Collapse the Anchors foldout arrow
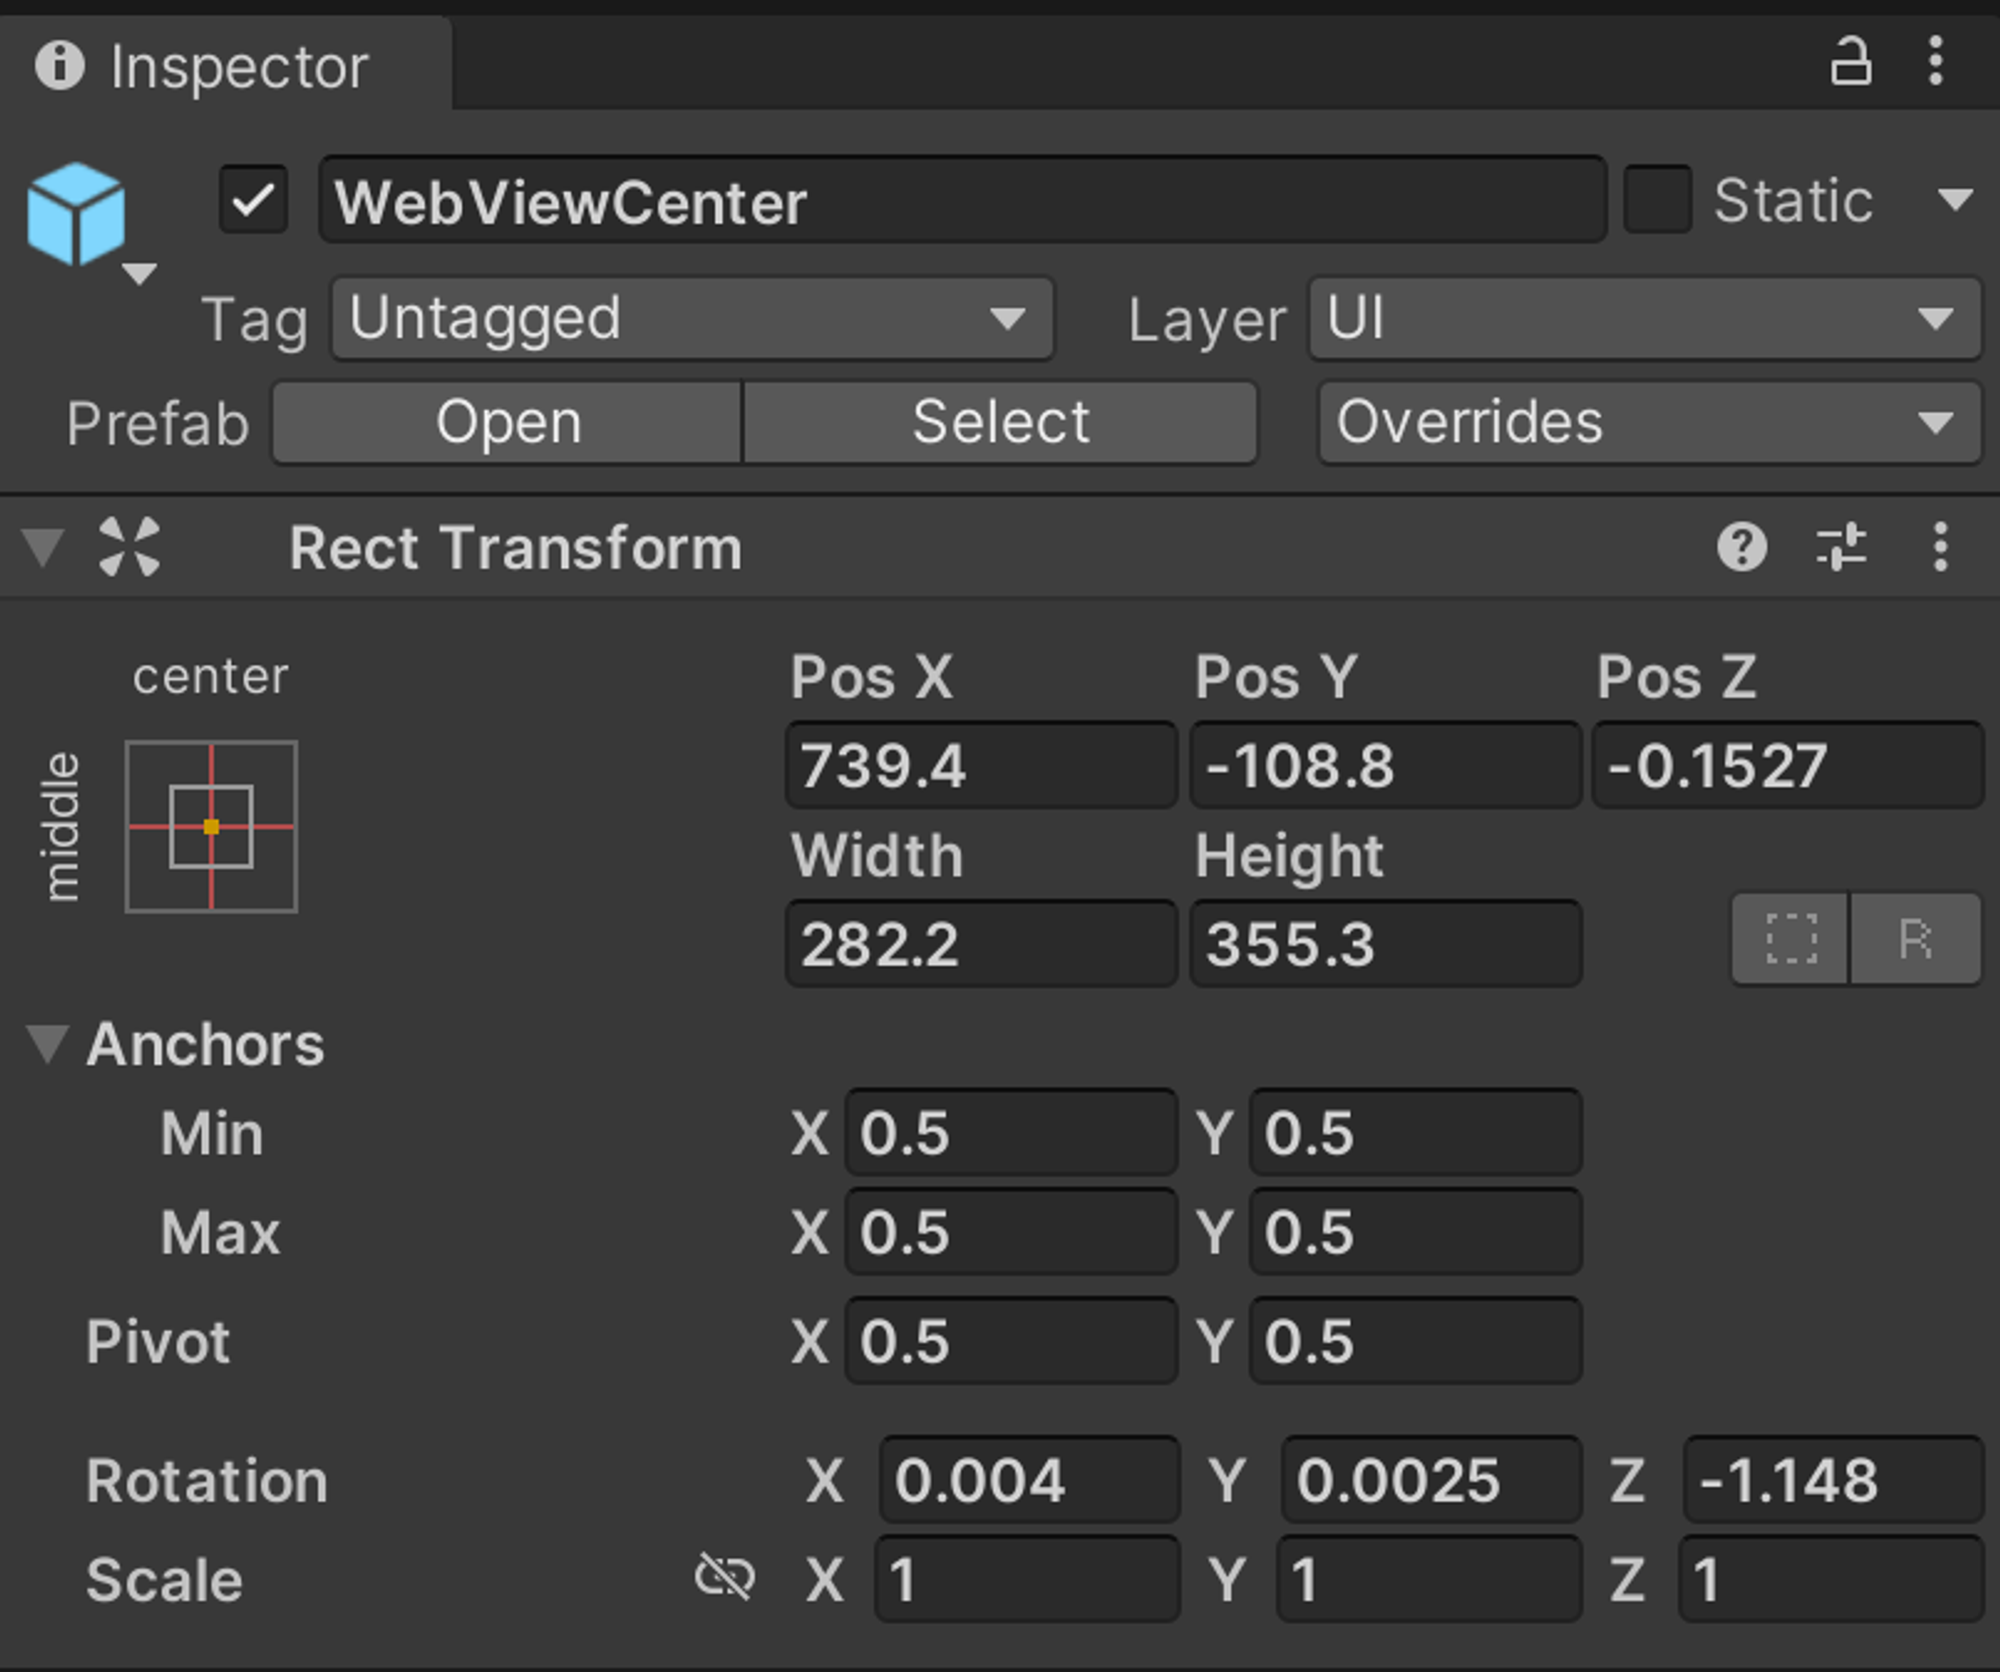 (x=47, y=1043)
